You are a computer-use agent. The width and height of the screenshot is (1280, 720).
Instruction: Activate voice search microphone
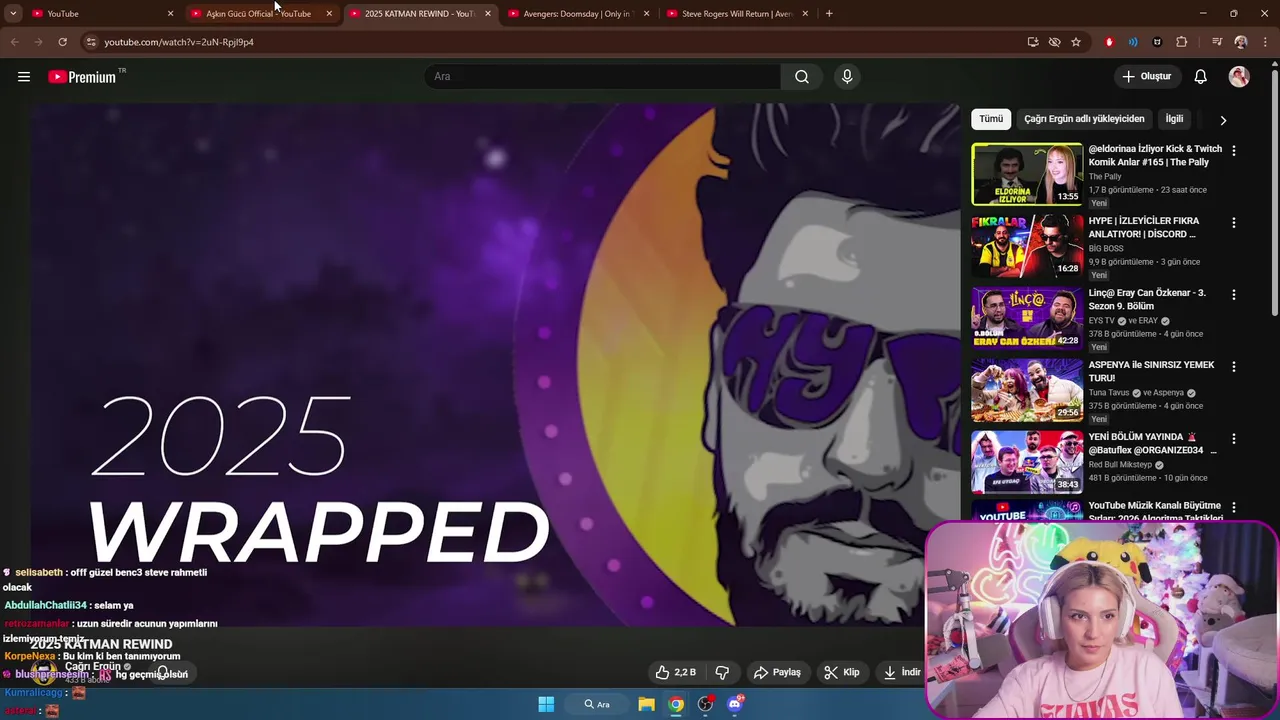tap(847, 77)
